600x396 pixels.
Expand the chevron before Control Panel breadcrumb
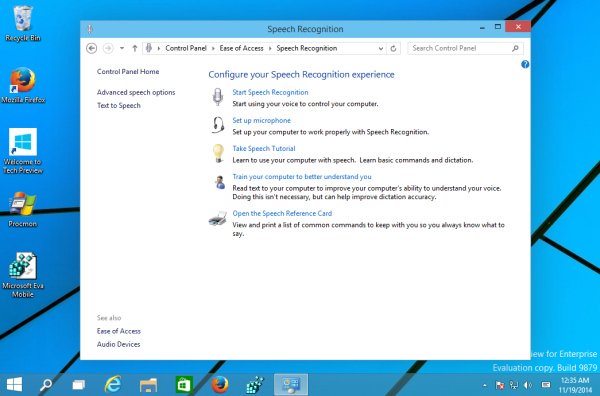point(159,48)
